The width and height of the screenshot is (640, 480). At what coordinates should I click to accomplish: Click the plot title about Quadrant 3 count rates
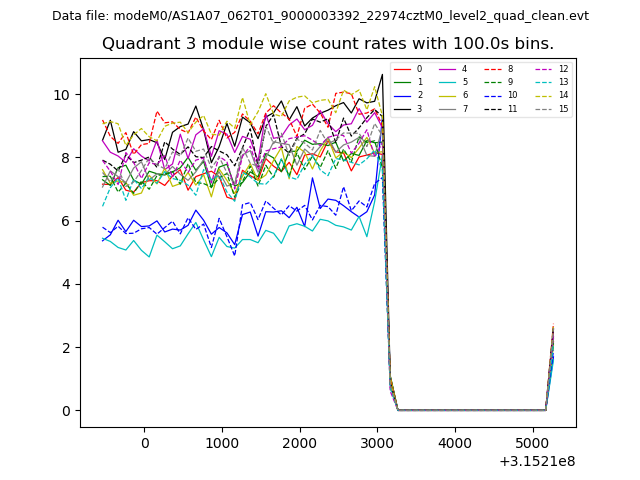[x=328, y=44]
